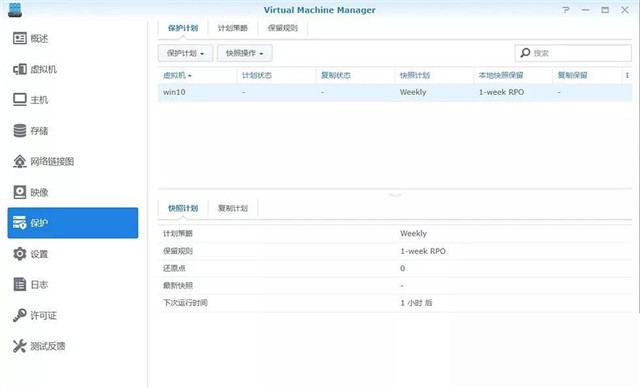
Task: Select the 保护 protection icon
Action: [20, 223]
